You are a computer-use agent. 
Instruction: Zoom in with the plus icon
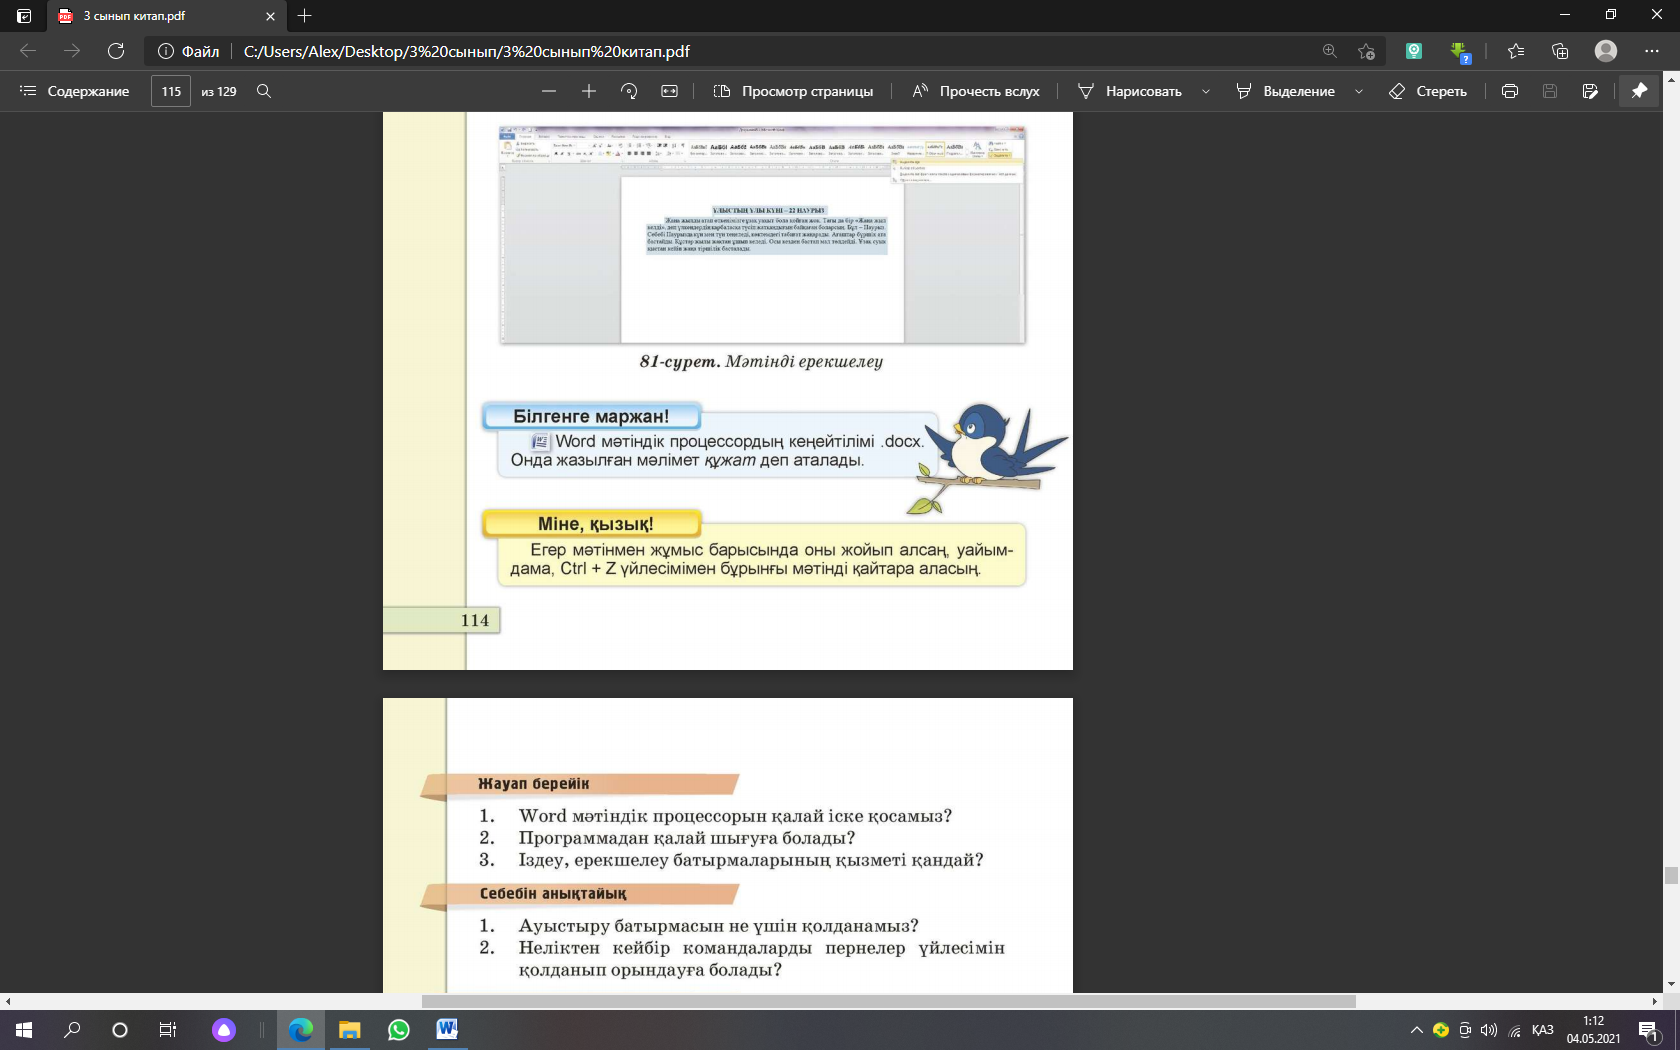[x=589, y=91]
